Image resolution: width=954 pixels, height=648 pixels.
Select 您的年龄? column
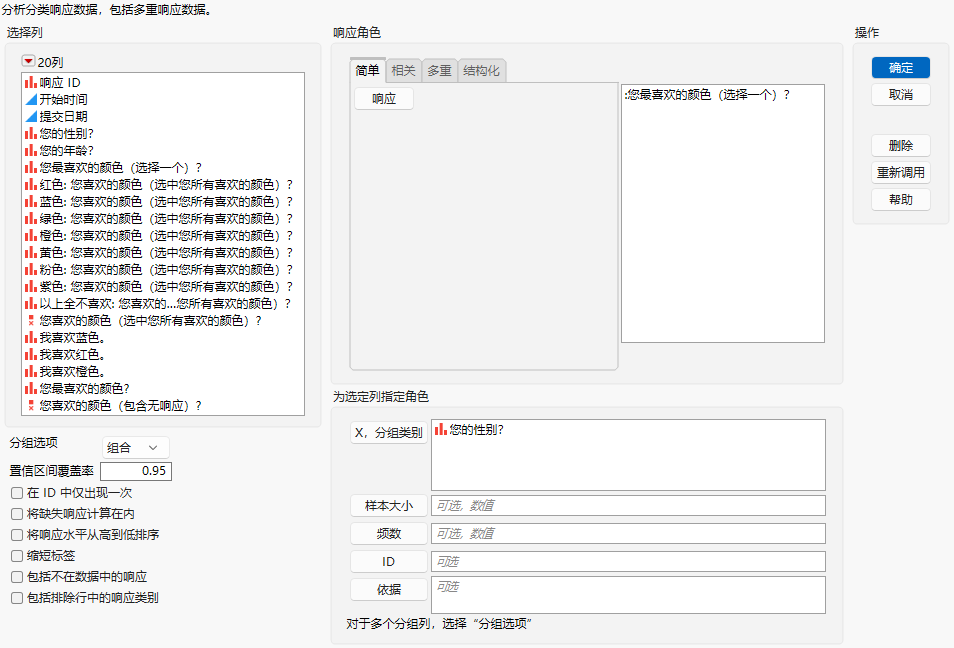tap(66, 150)
